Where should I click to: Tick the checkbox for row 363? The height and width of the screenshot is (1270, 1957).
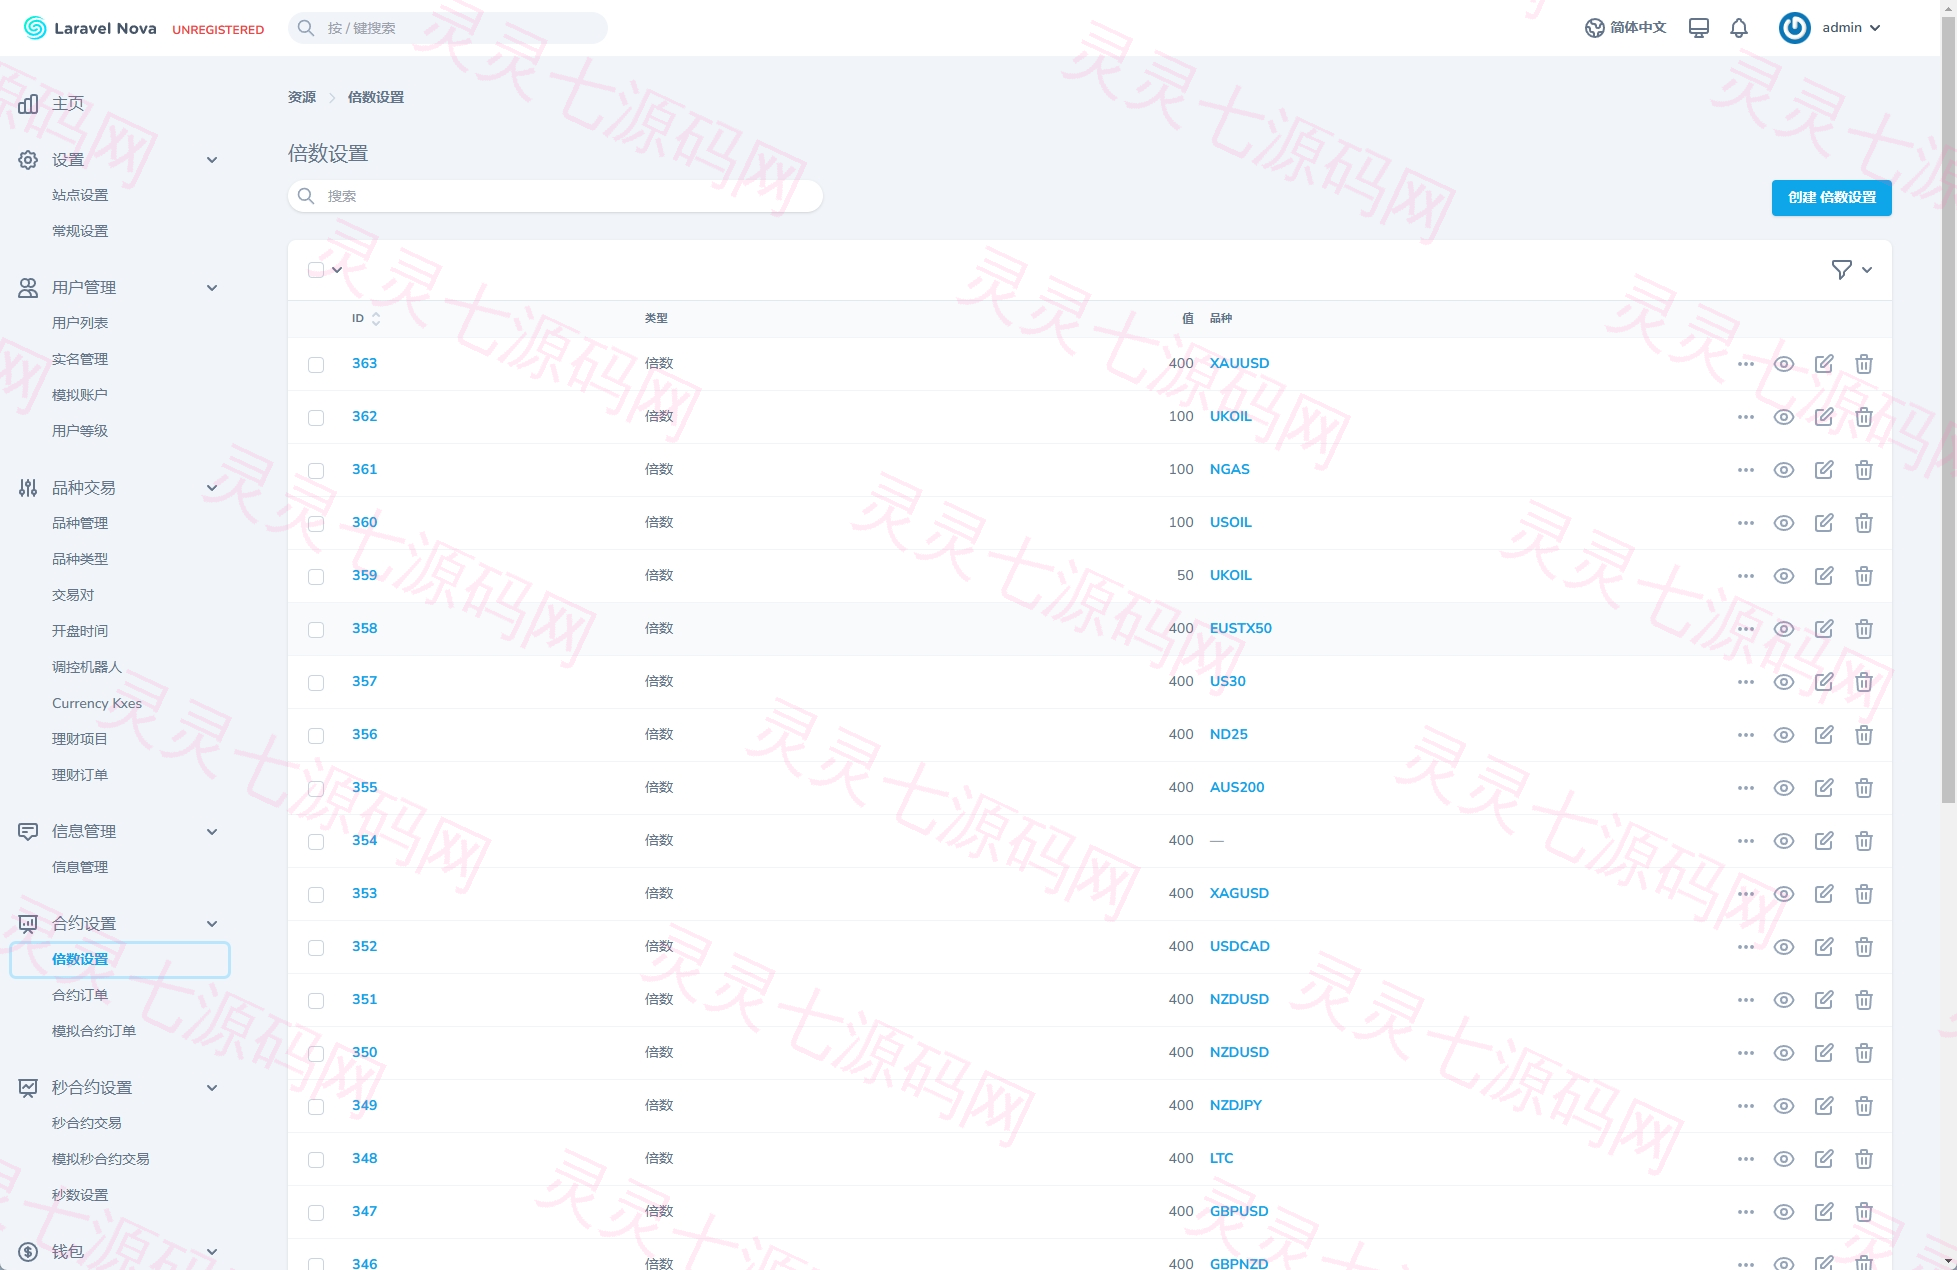tap(316, 365)
